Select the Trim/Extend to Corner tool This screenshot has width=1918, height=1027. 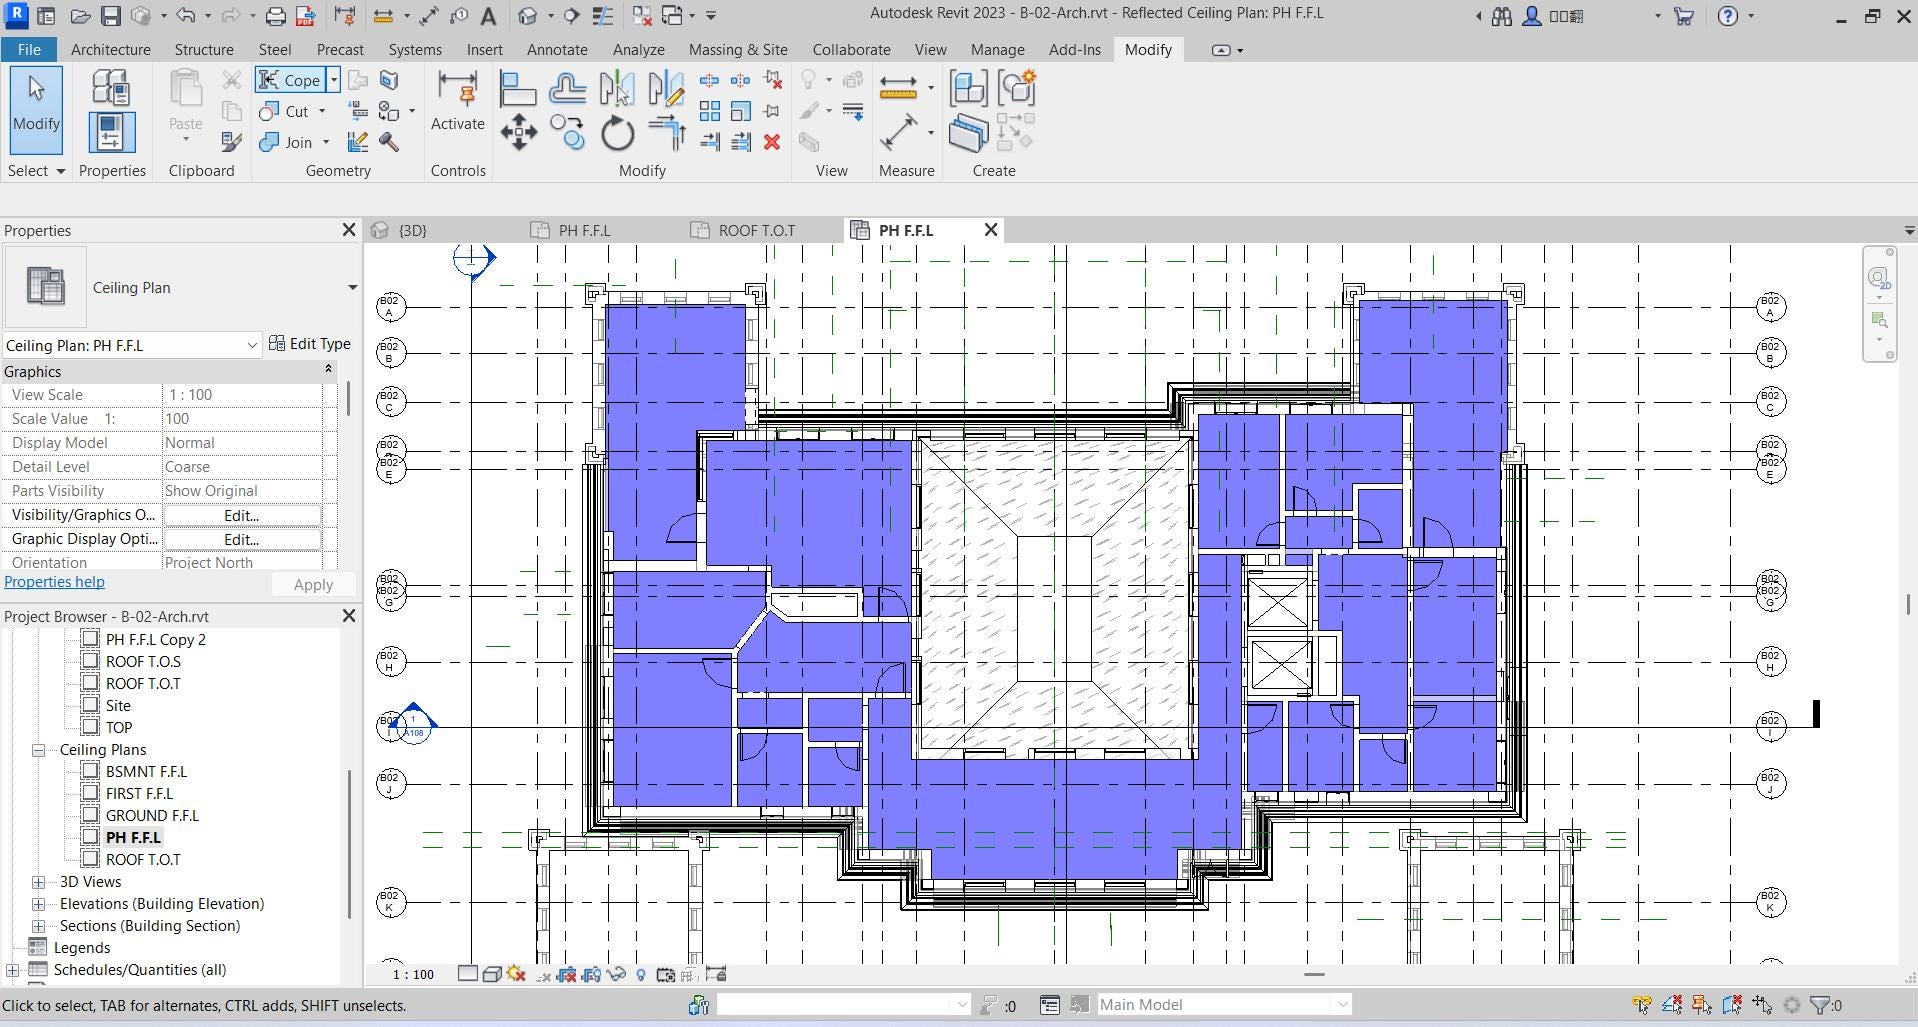tap(666, 133)
